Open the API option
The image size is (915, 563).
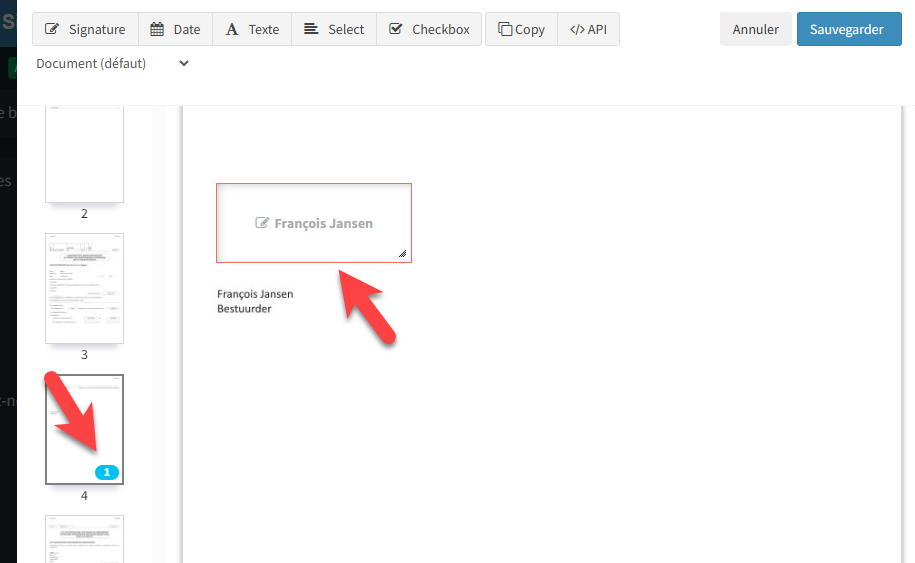tap(588, 29)
